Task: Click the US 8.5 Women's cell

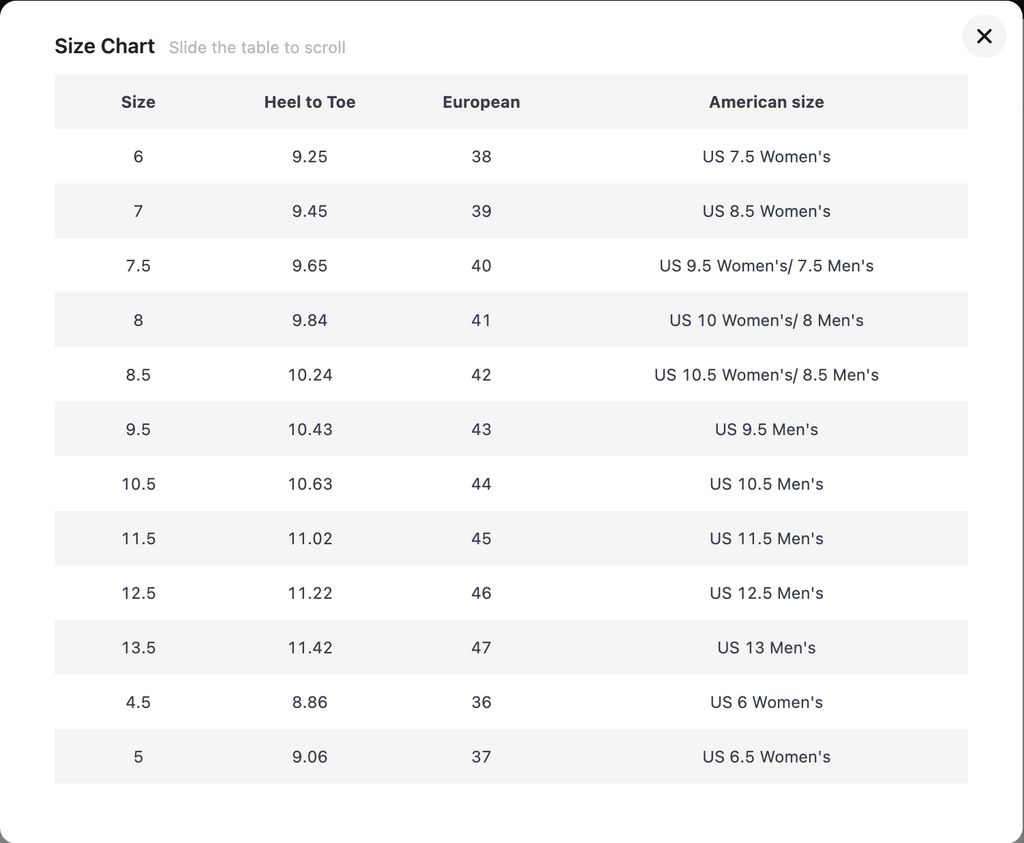Action: (x=766, y=211)
